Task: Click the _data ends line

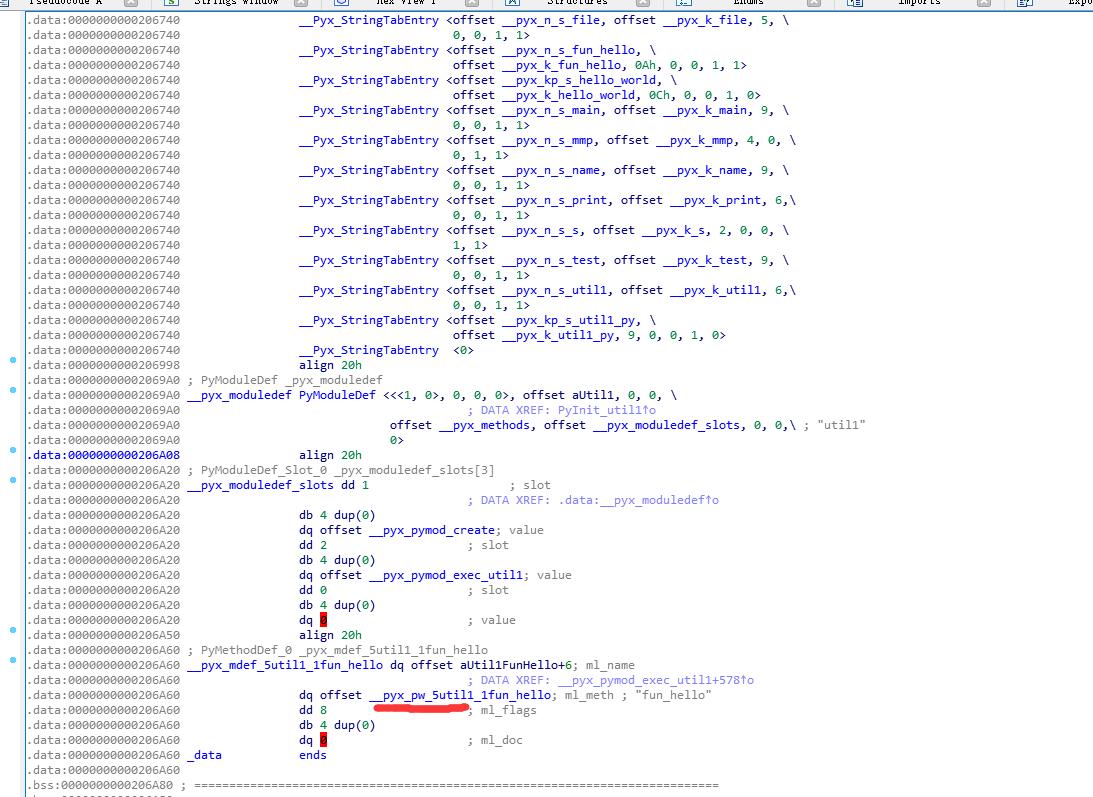Action: point(257,755)
